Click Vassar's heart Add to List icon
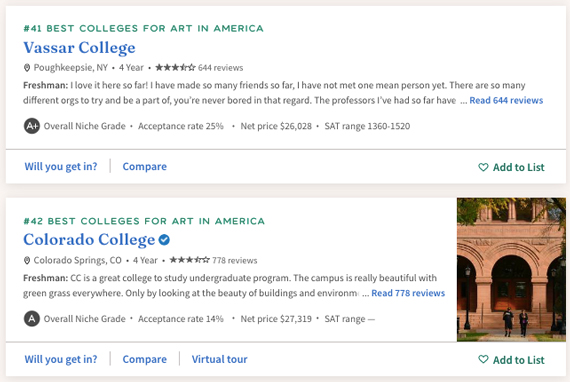Viewport: 570px width, 382px height. point(483,167)
